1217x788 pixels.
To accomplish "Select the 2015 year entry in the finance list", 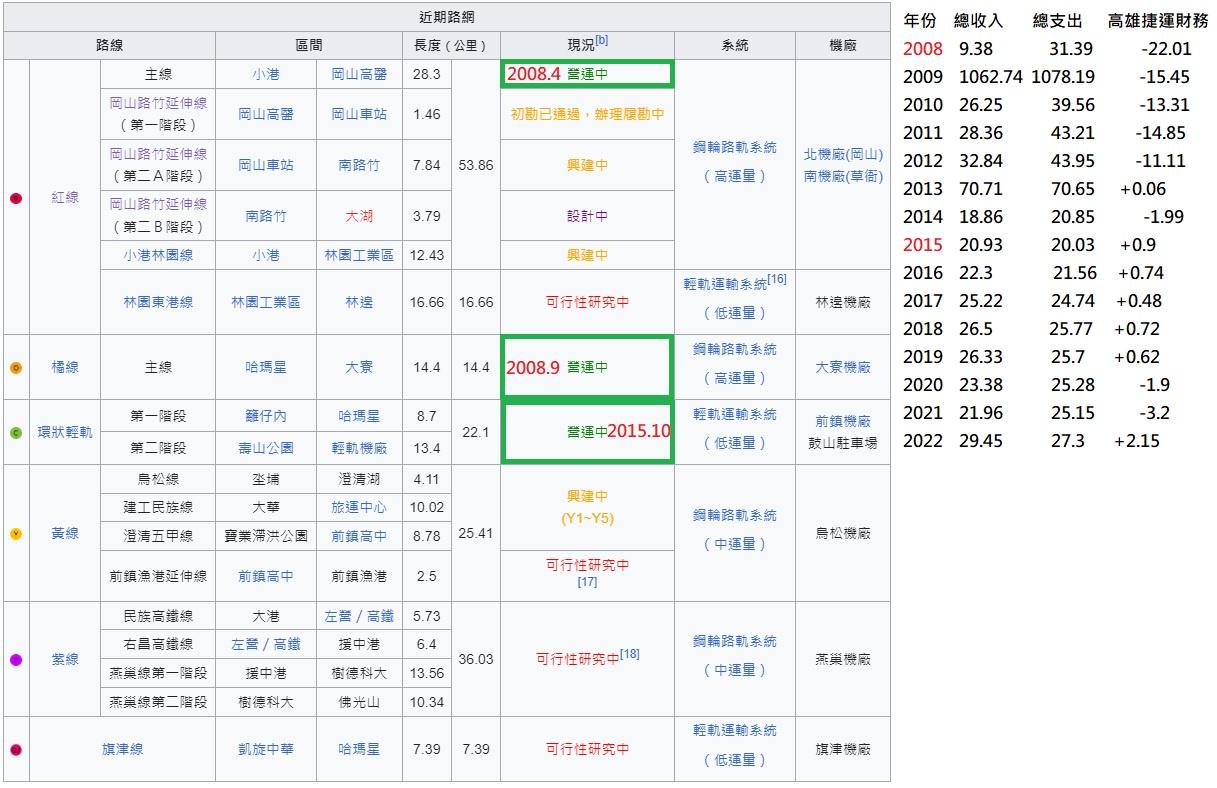I will [x=921, y=245].
